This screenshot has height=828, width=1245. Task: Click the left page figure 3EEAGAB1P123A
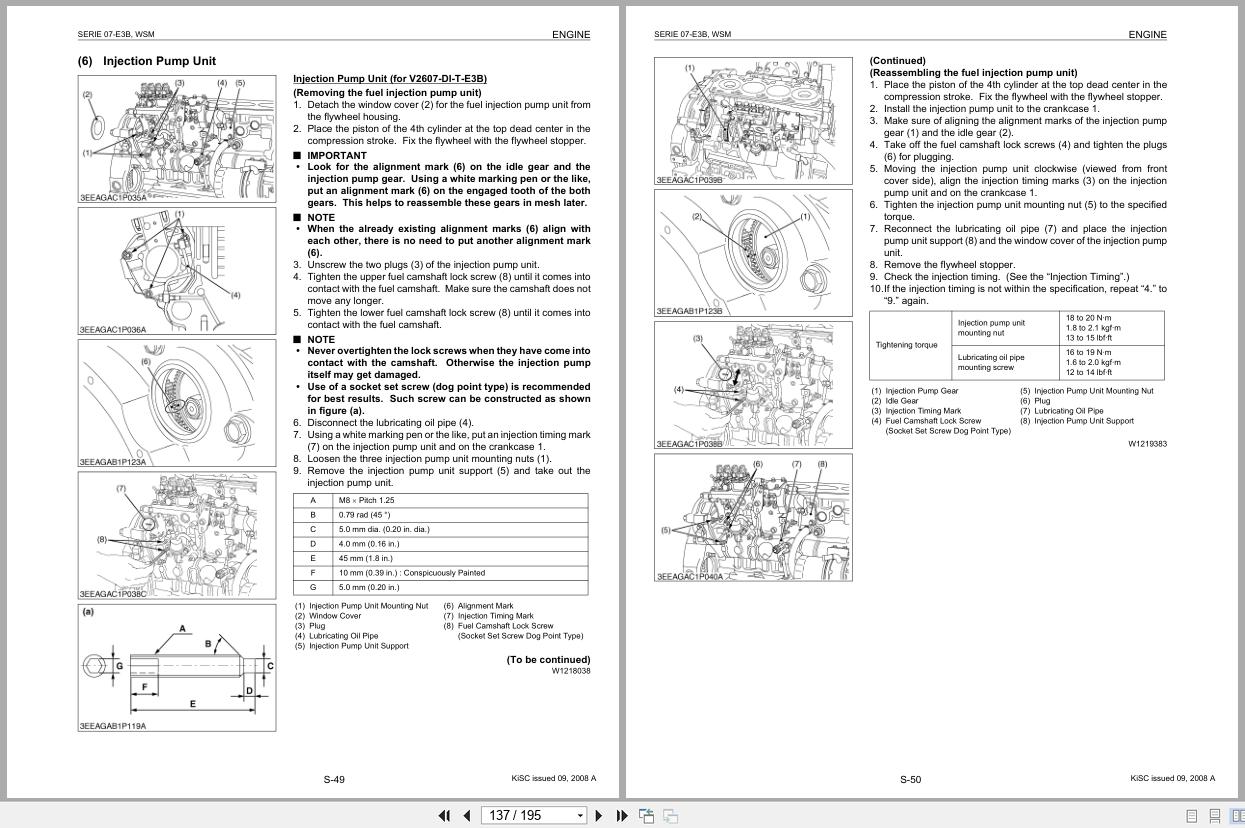click(x=177, y=403)
